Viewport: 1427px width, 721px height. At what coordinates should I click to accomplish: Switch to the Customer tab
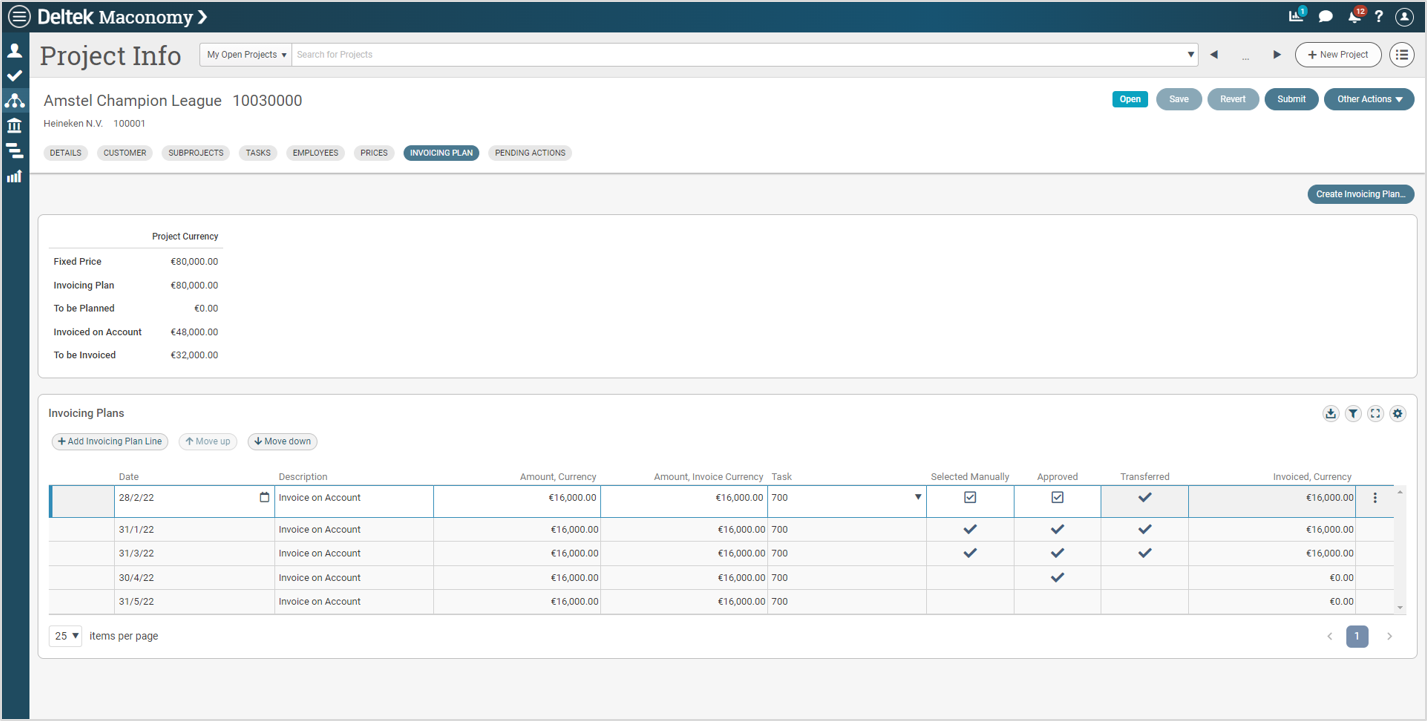coord(125,153)
